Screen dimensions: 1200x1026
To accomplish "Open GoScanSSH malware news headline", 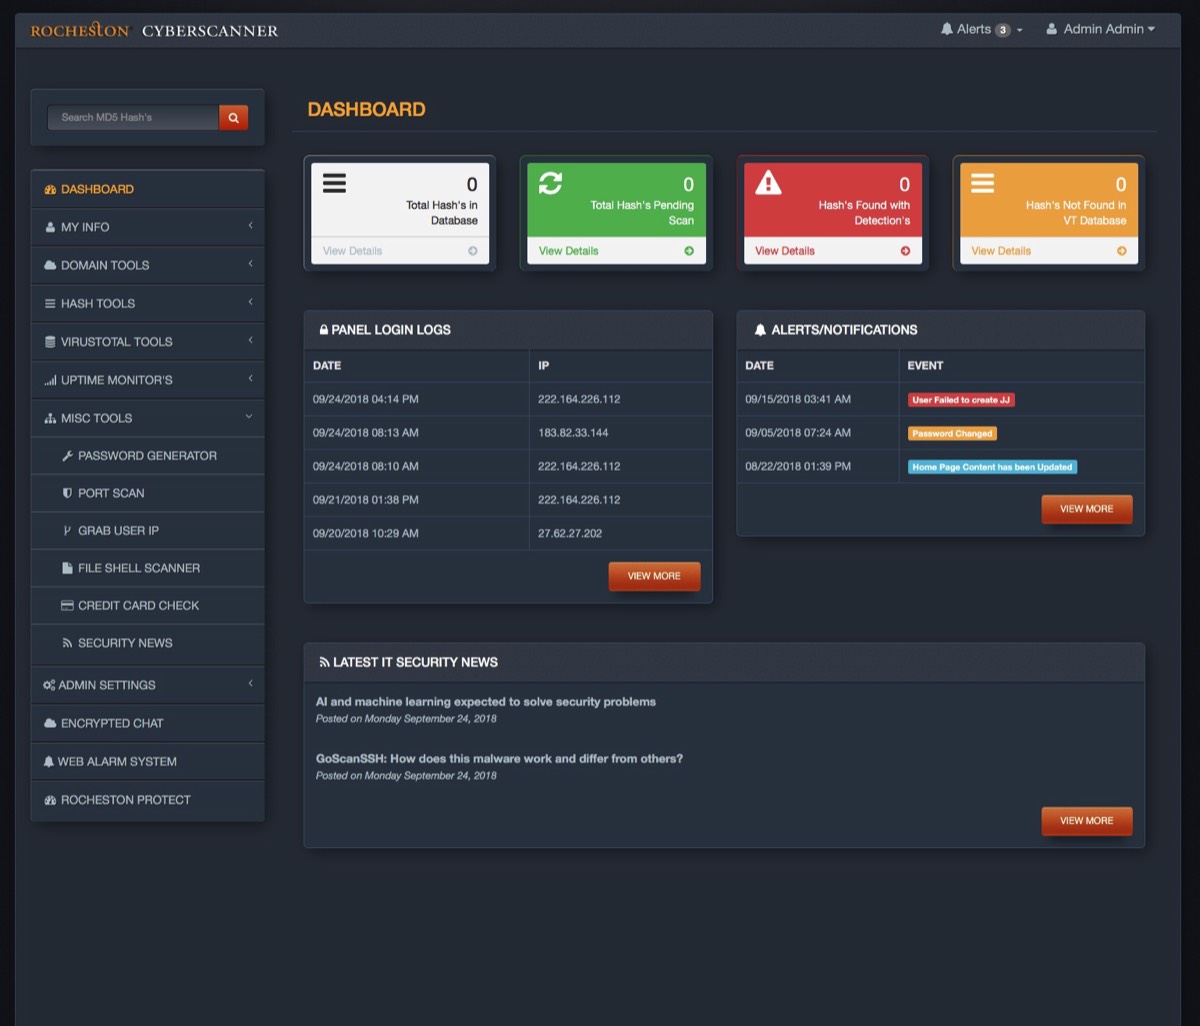I will point(499,759).
